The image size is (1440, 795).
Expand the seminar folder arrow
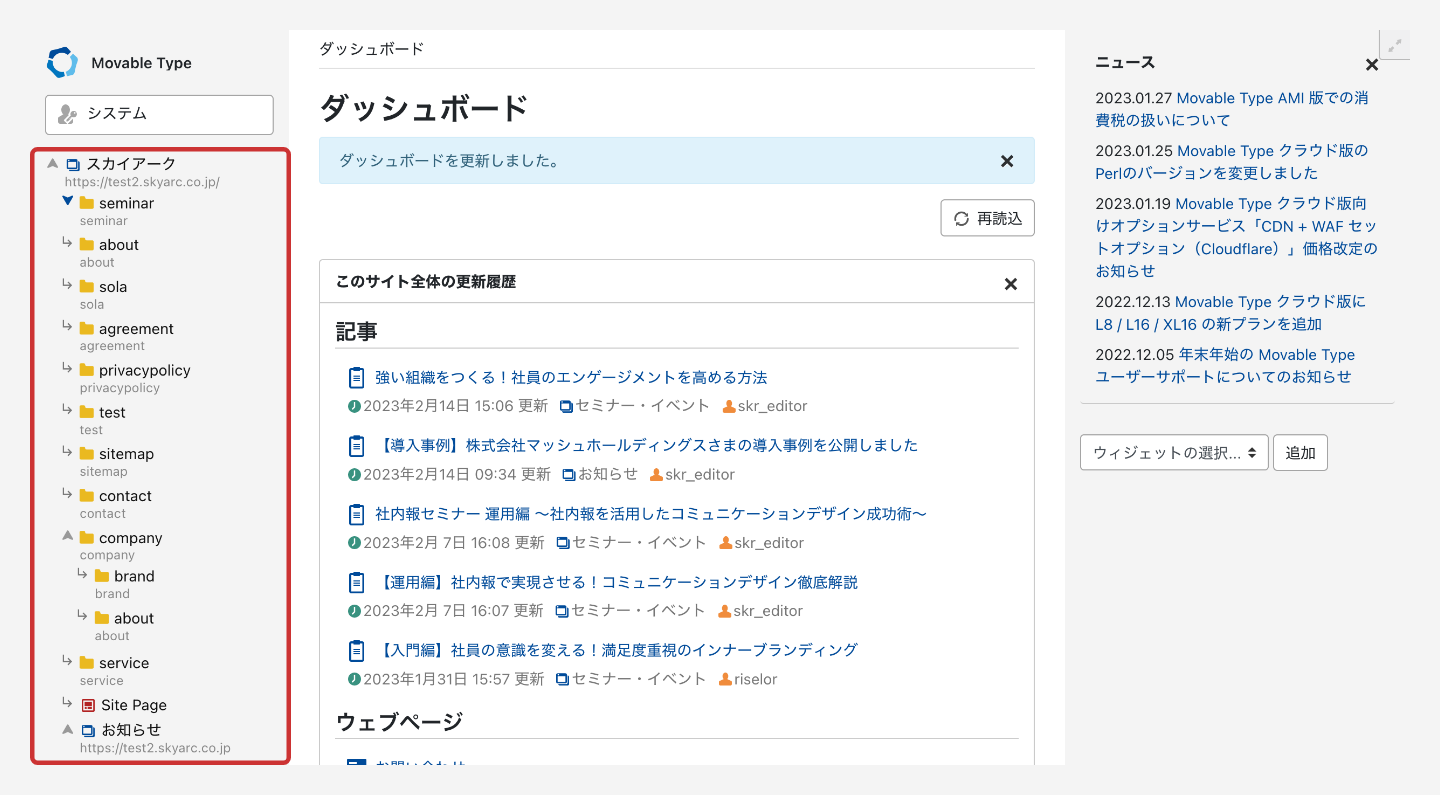[x=67, y=202]
